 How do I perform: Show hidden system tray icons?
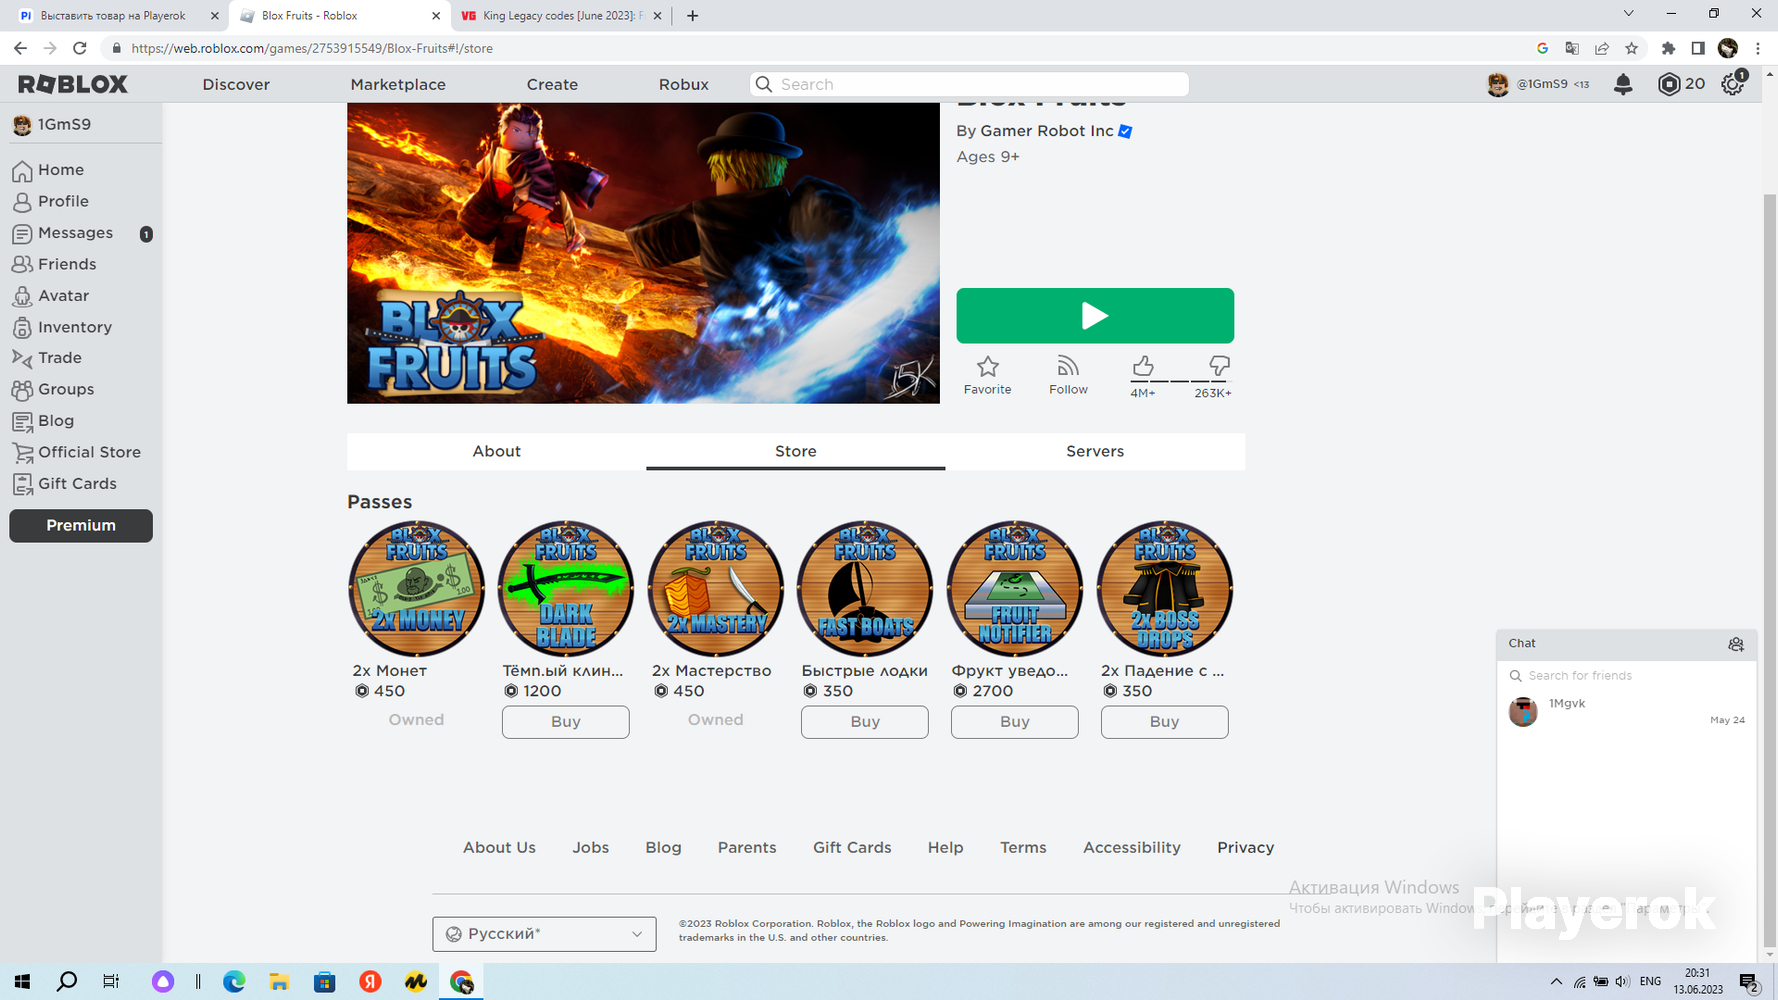(x=1556, y=982)
